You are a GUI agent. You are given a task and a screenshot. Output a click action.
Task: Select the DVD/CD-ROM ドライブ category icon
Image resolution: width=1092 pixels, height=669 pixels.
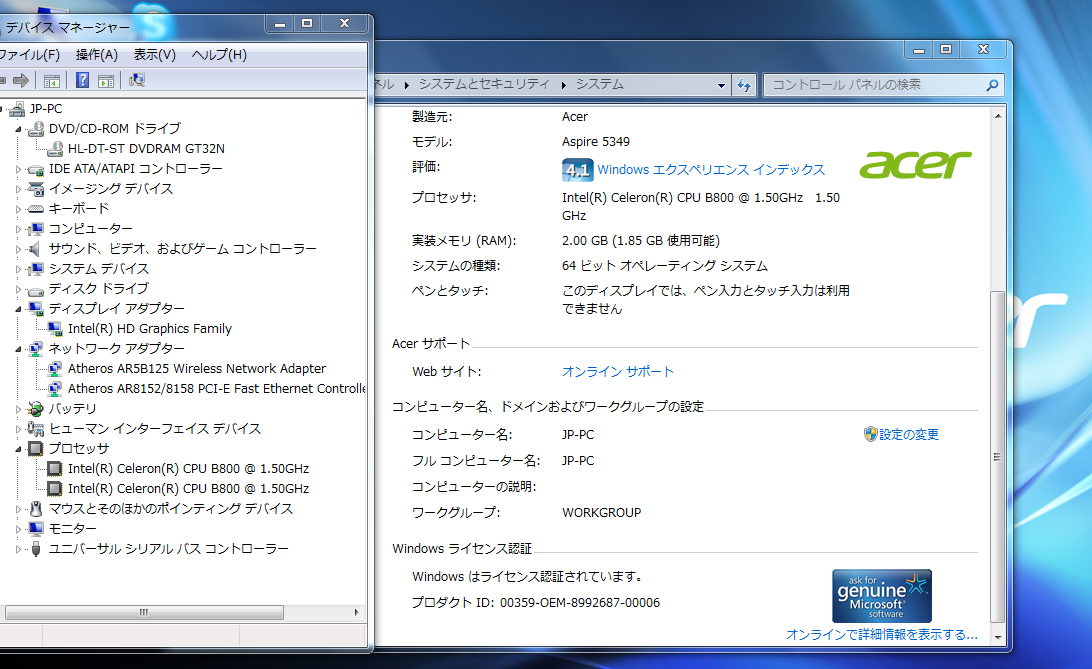click(x=36, y=129)
